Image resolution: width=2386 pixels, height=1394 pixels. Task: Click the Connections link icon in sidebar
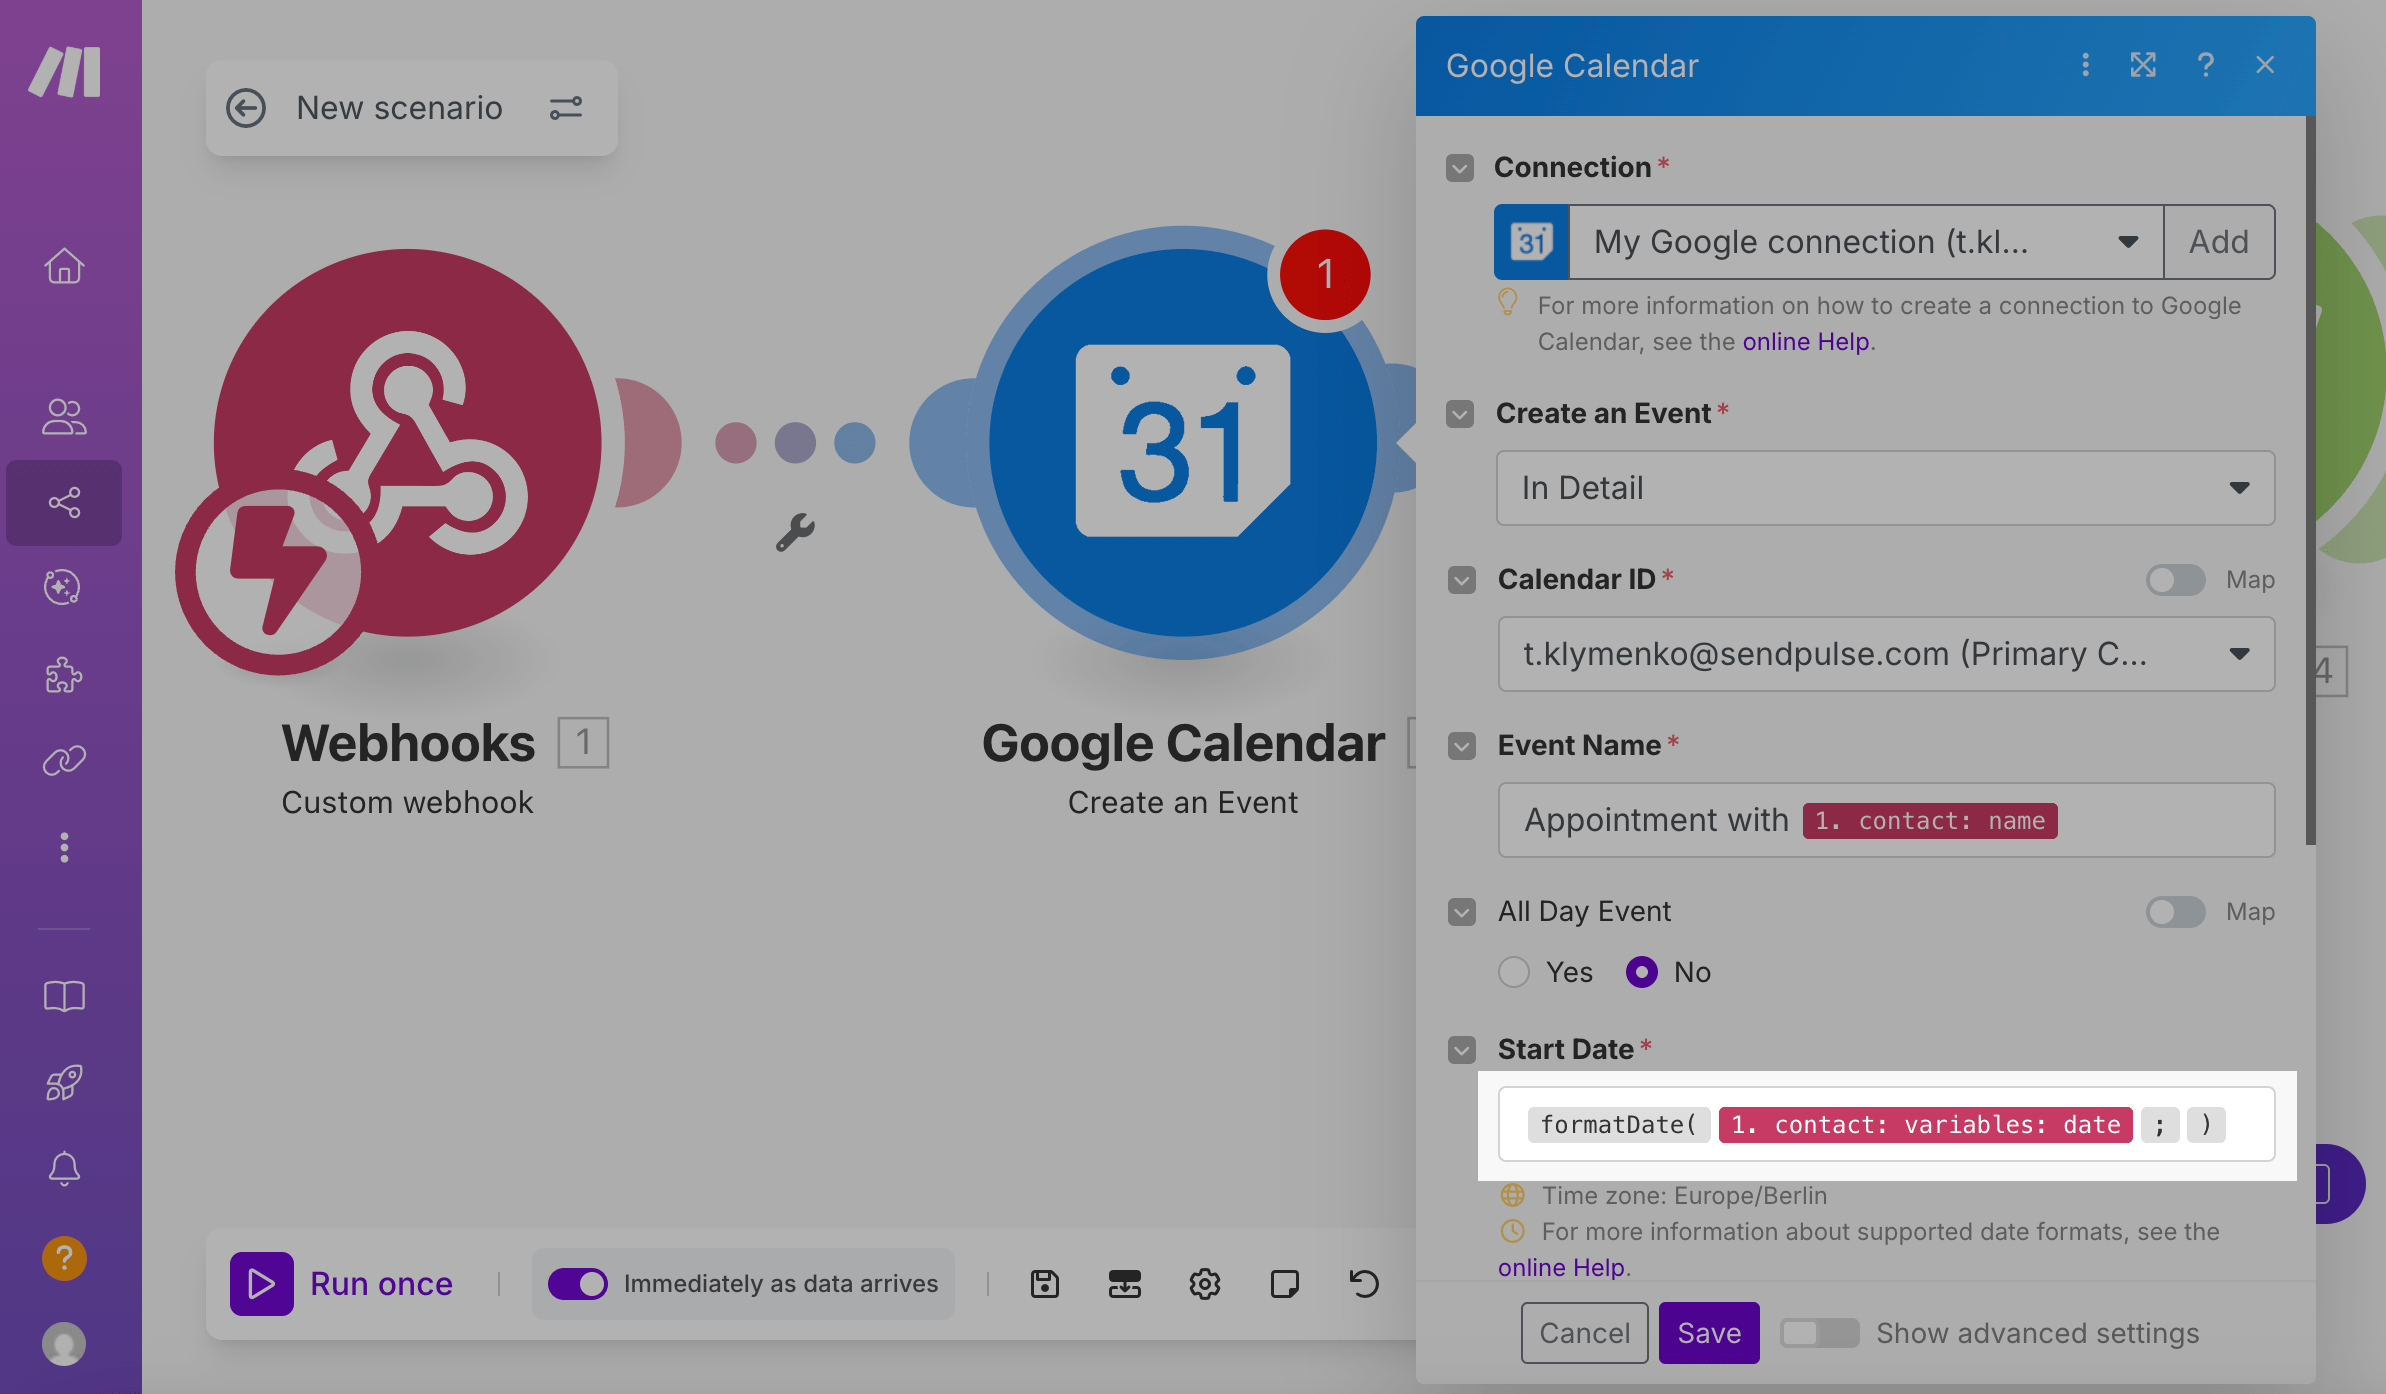tap(64, 761)
